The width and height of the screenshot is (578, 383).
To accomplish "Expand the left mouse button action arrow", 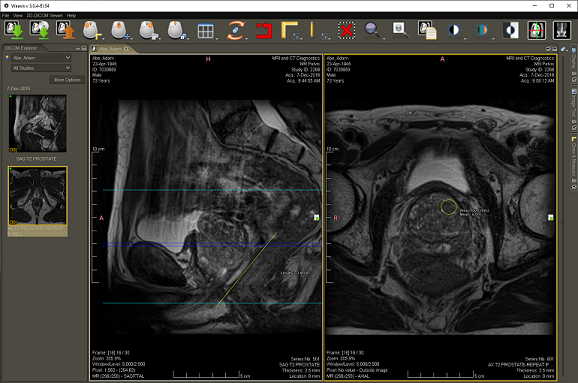I will (x=103, y=38).
